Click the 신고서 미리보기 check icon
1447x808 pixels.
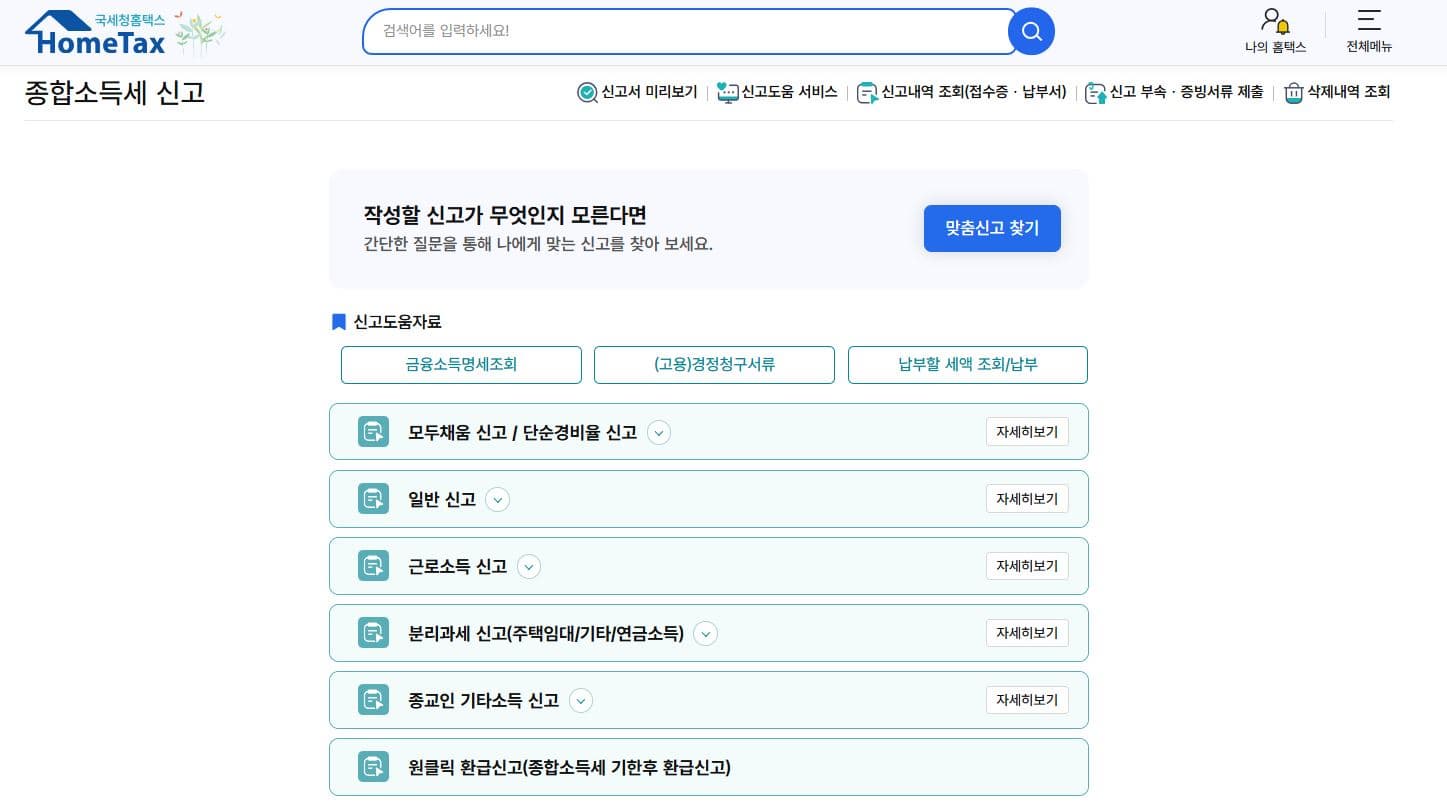pyautogui.click(x=587, y=93)
